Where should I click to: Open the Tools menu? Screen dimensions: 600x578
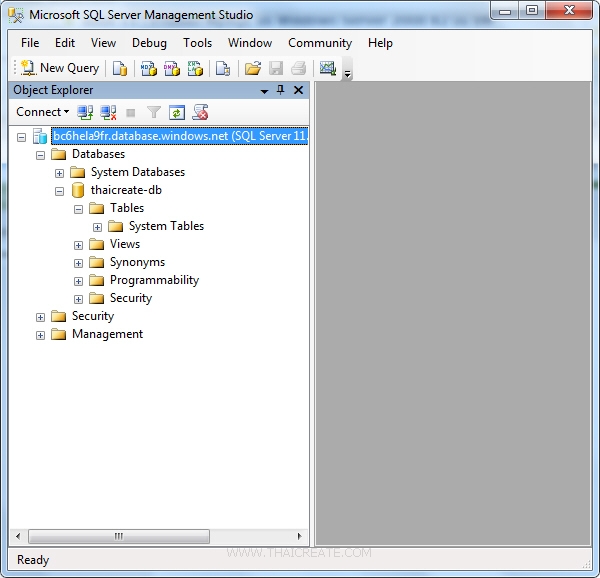point(197,43)
